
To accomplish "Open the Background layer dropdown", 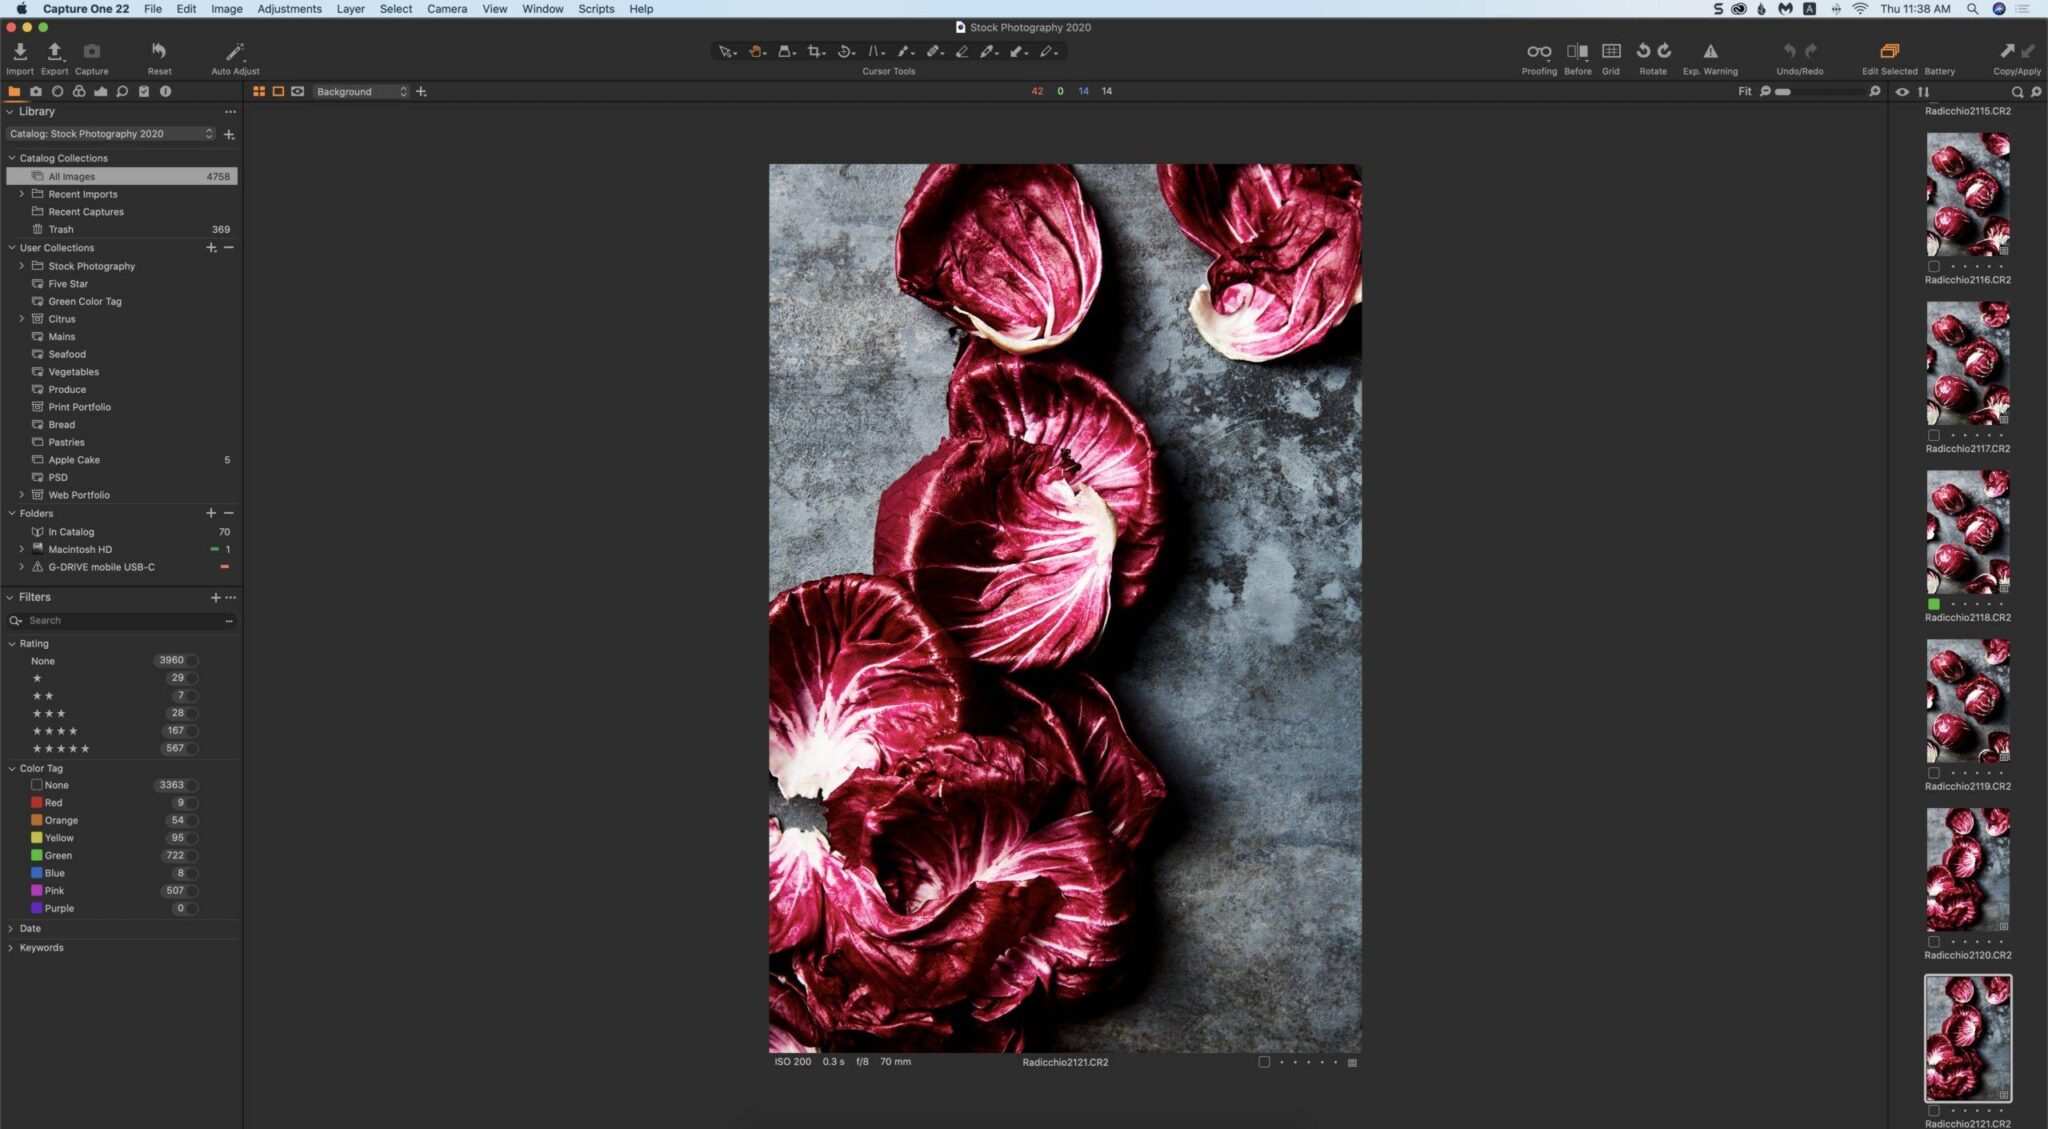I will click(x=361, y=92).
